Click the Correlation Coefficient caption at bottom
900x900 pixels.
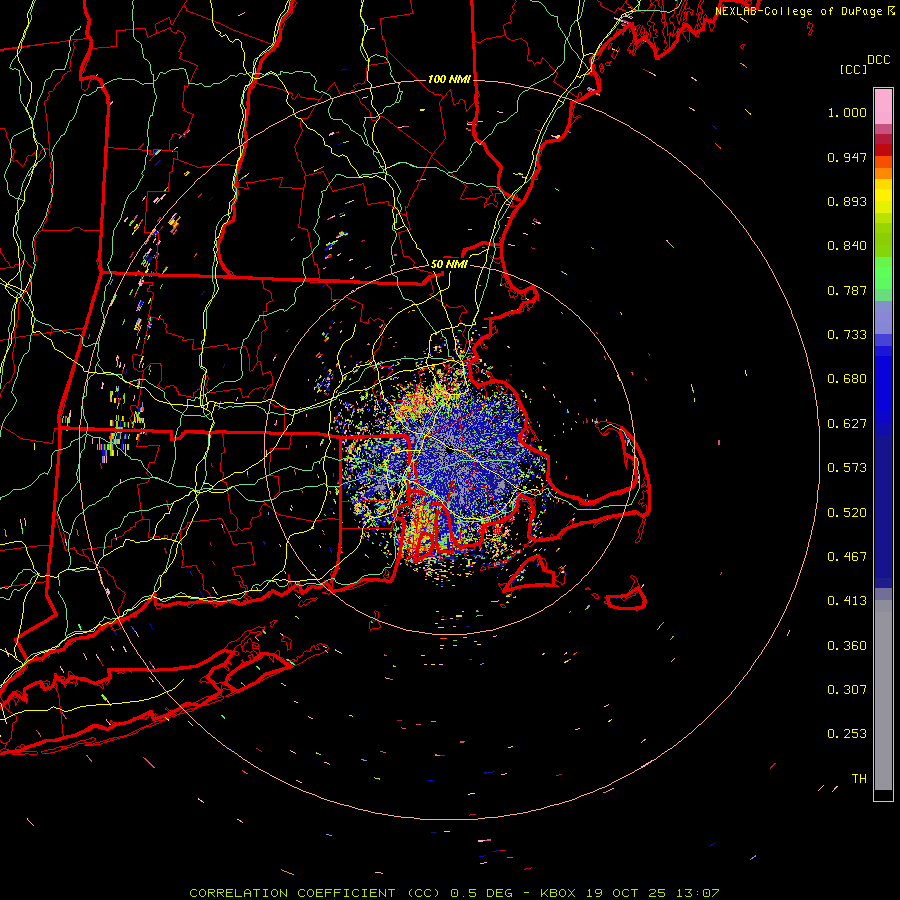454,893
